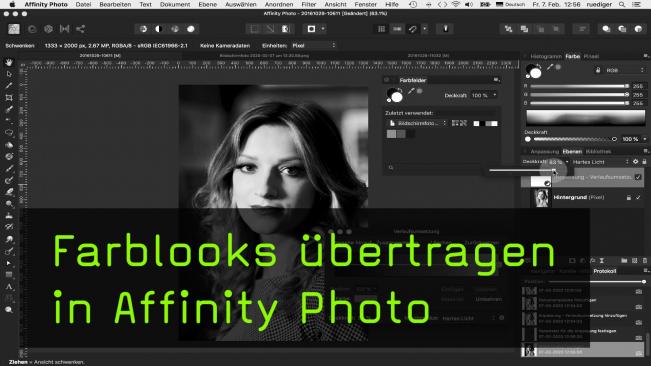Expand the snapping options arrow

[425, 29]
